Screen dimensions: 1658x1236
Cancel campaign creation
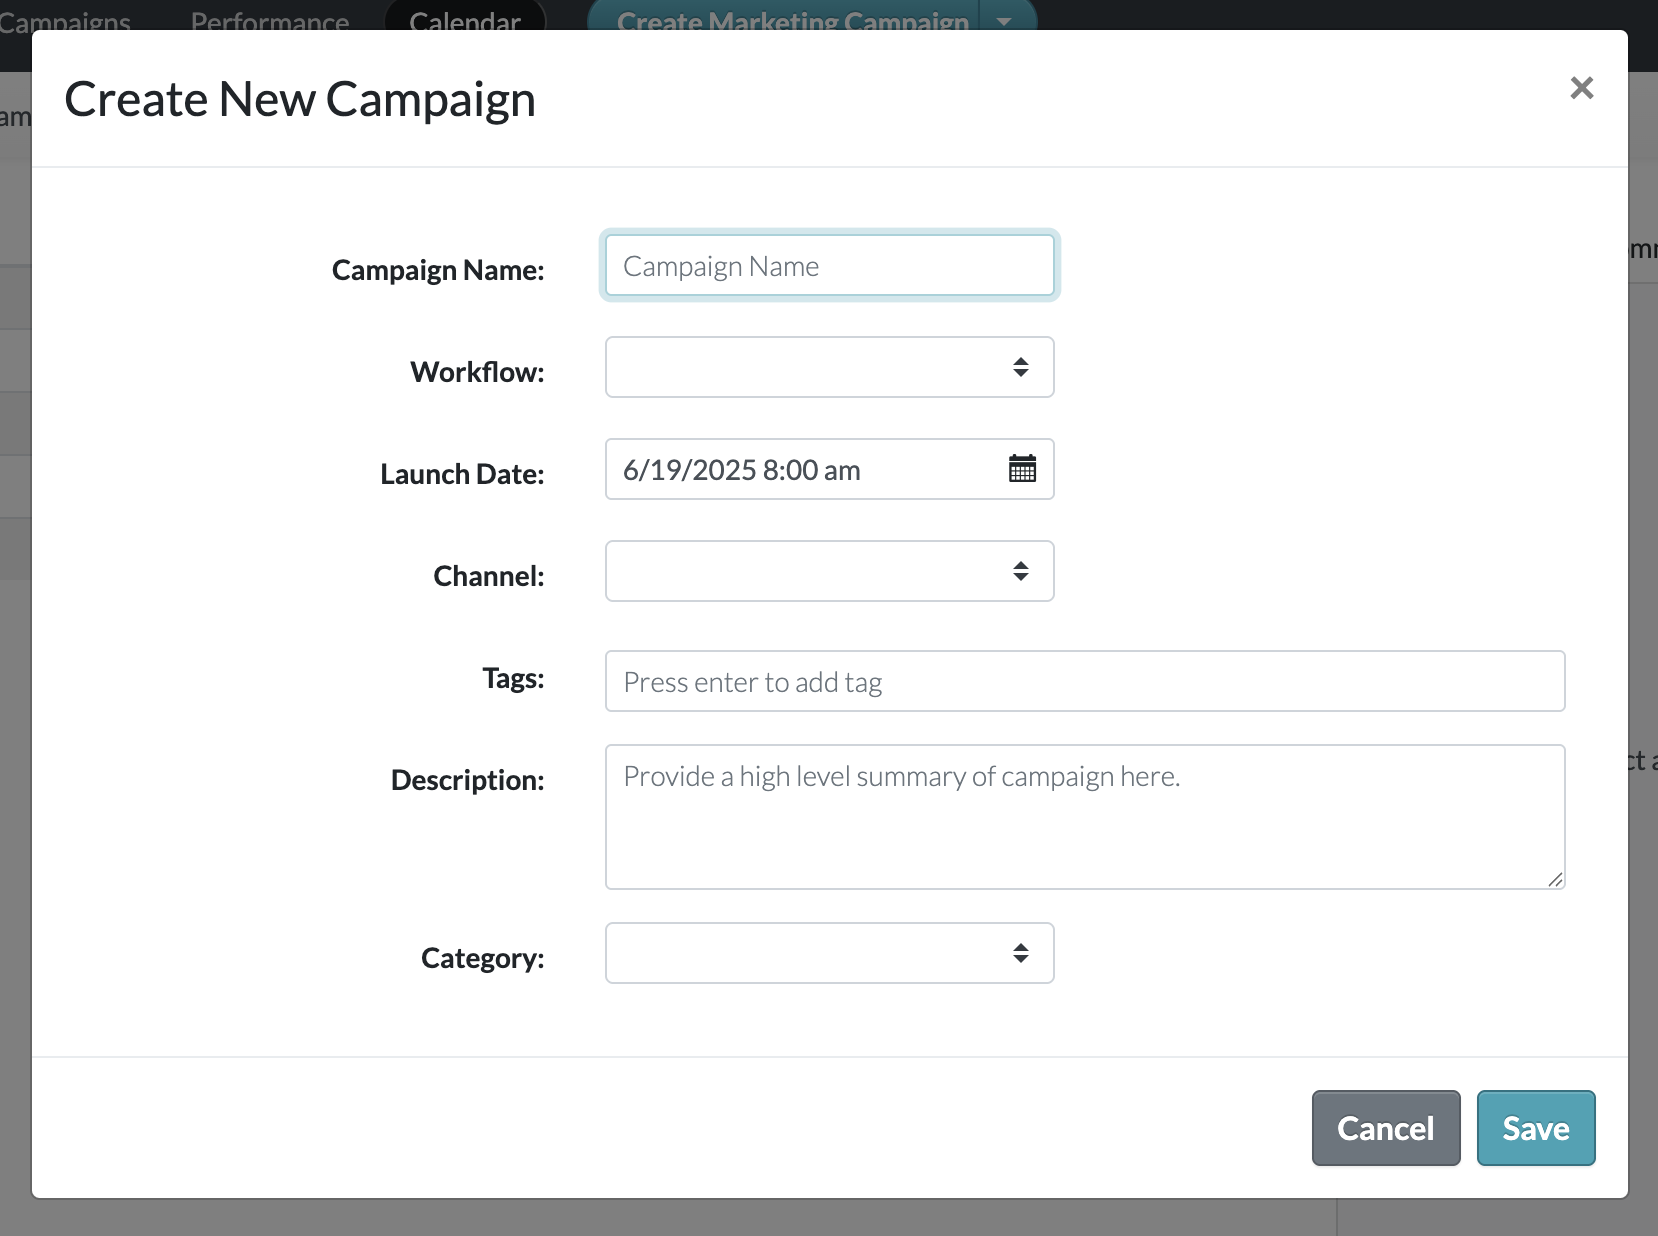(1385, 1128)
